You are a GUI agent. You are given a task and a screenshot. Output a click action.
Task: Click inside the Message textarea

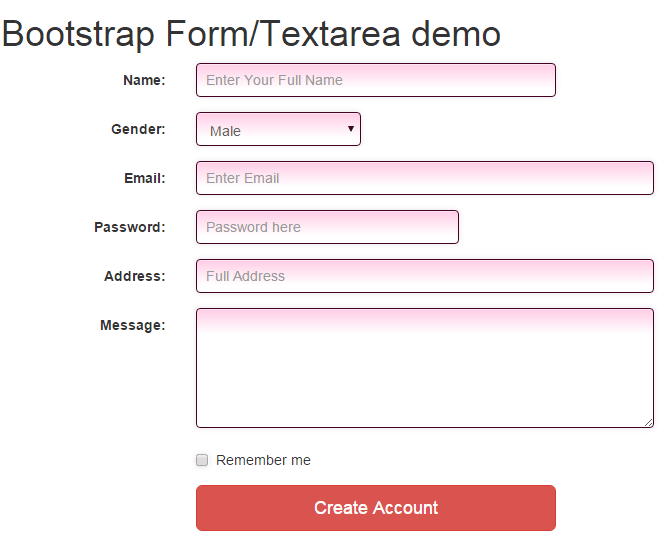click(425, 368)
